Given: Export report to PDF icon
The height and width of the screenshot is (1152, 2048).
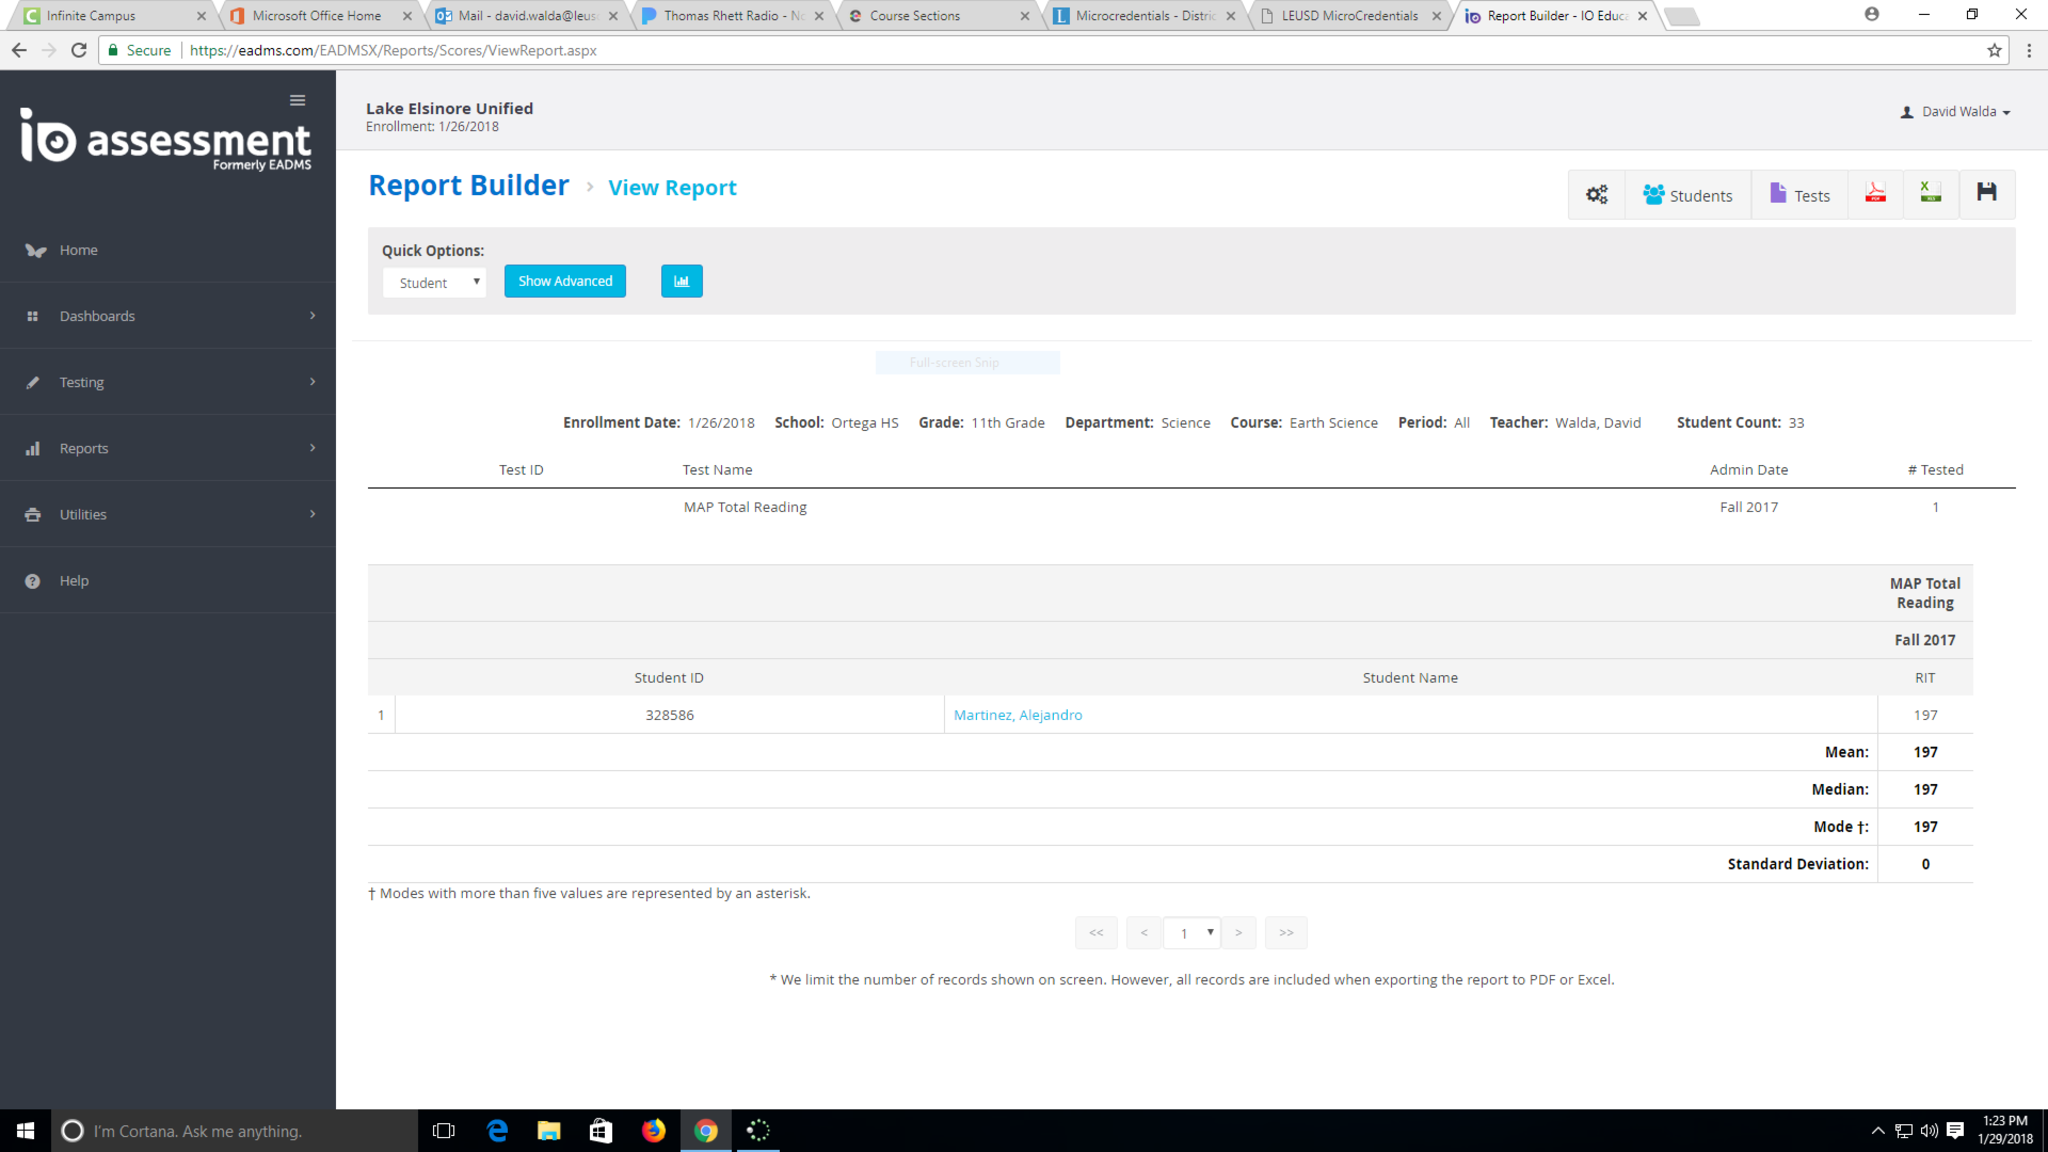Looking at the screenshot, I should point(1875,193).
